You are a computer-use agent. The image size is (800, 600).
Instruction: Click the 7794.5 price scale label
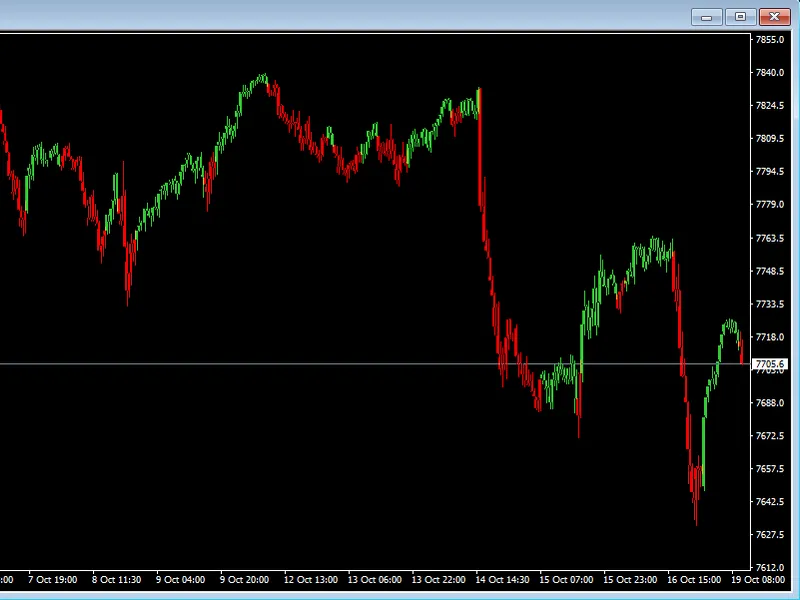769,171
